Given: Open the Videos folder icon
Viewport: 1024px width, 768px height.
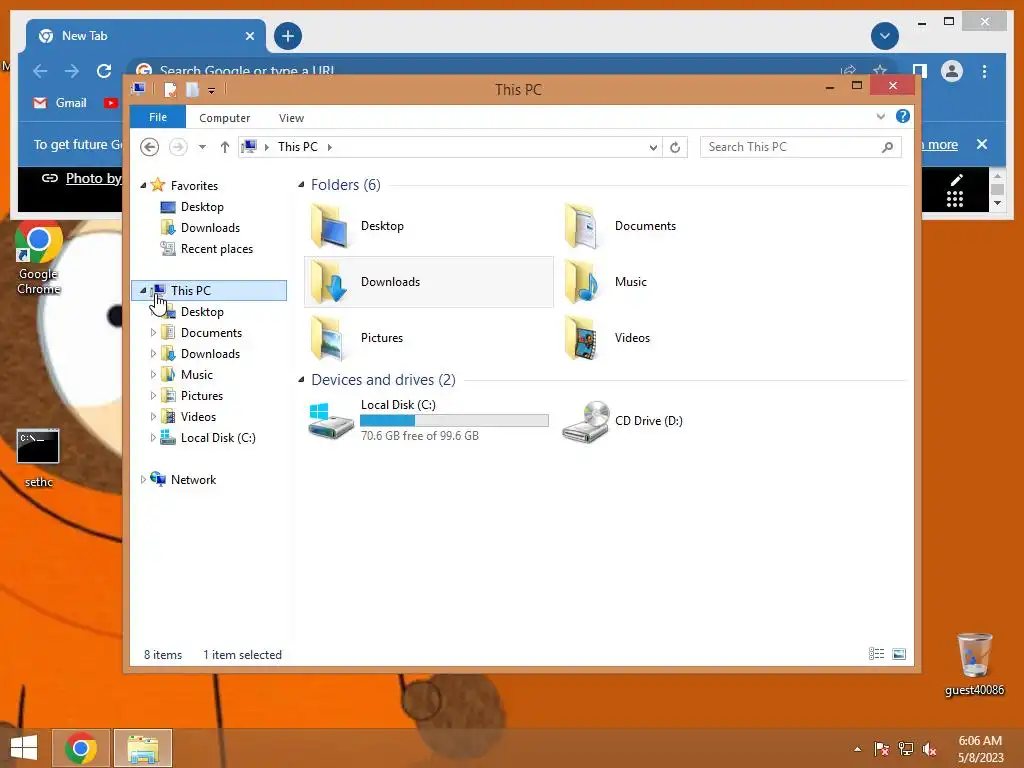Looking at the screenshot, I should (581, 338).
